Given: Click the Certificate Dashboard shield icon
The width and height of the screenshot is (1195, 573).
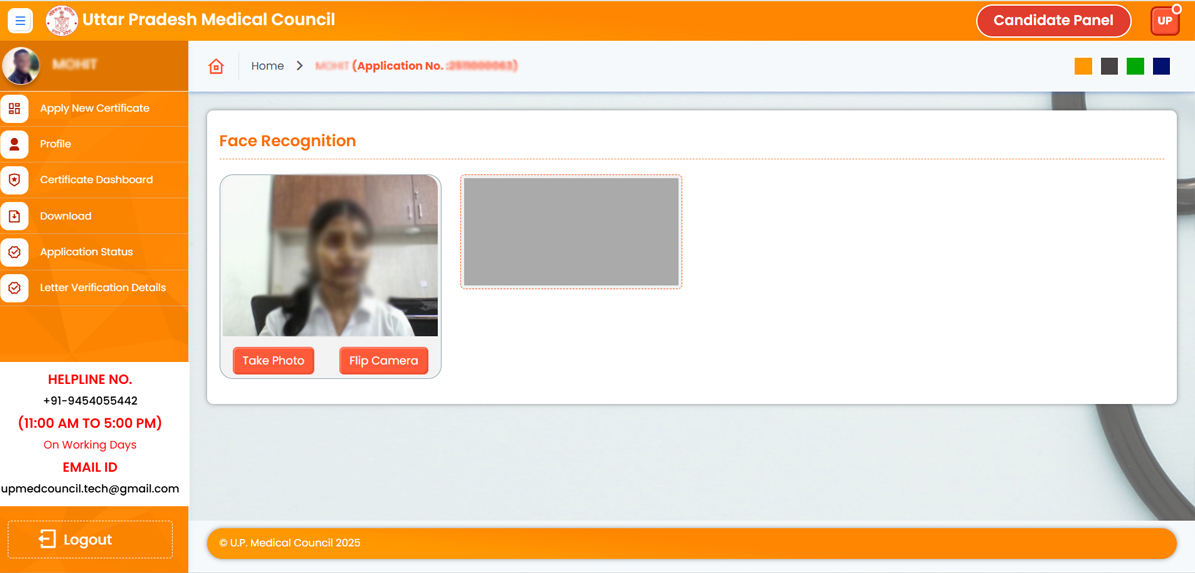Looking at the screenshot, I should coord(14,180).
